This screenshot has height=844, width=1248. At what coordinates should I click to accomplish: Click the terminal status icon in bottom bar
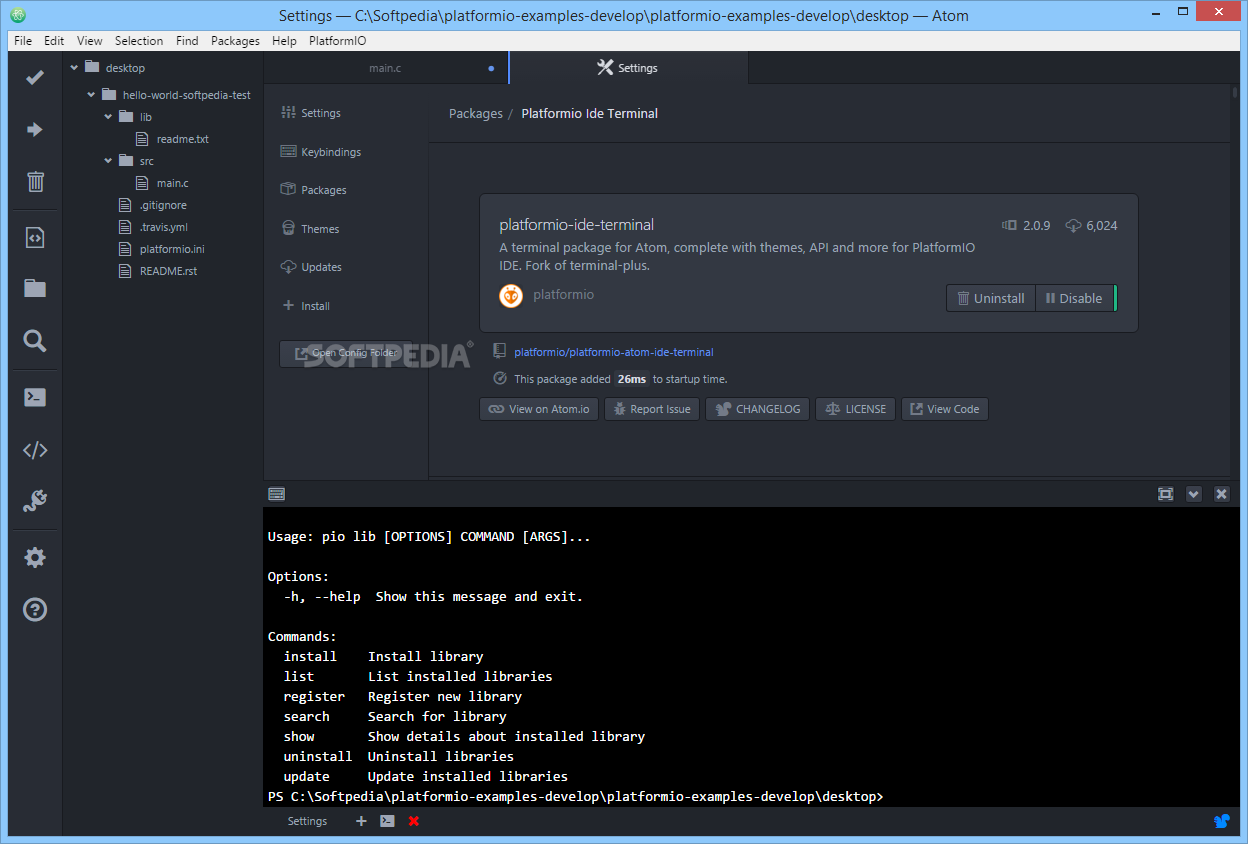[387, 821]
